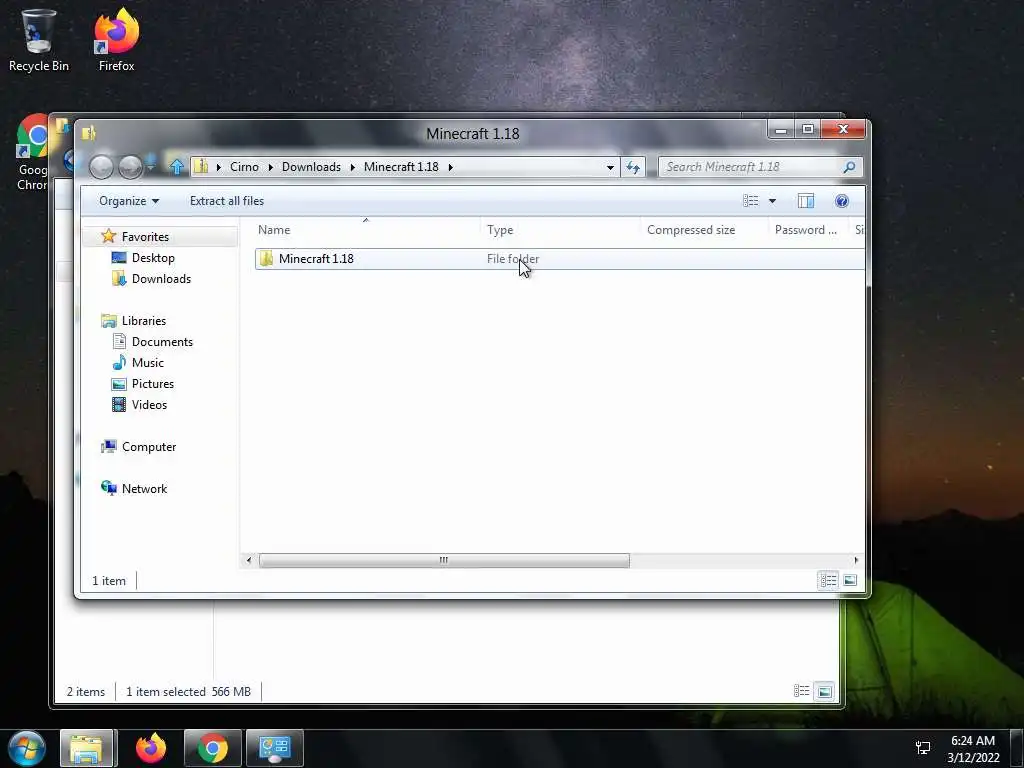
Task: Switch to details view in front window status bar
Action: pos(828,580)
